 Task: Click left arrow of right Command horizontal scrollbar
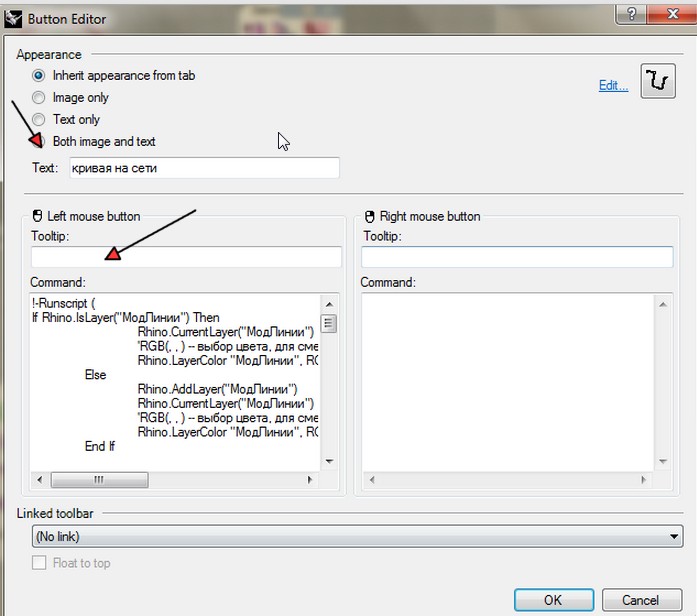pyautogui.click(x=372, y=480)
